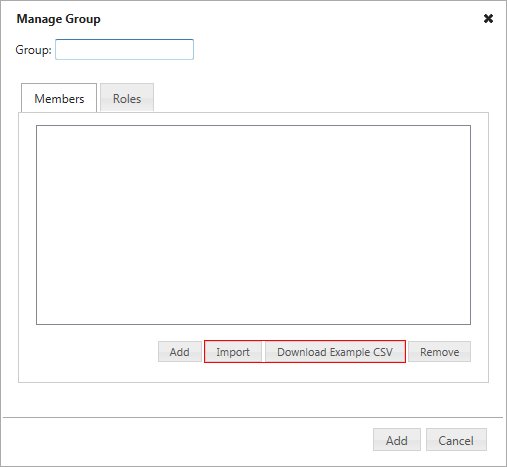The height and width of the screenshot is (467, 507).
Task: Close the Manage Group dialog with X
Action: tap(488, 19)
